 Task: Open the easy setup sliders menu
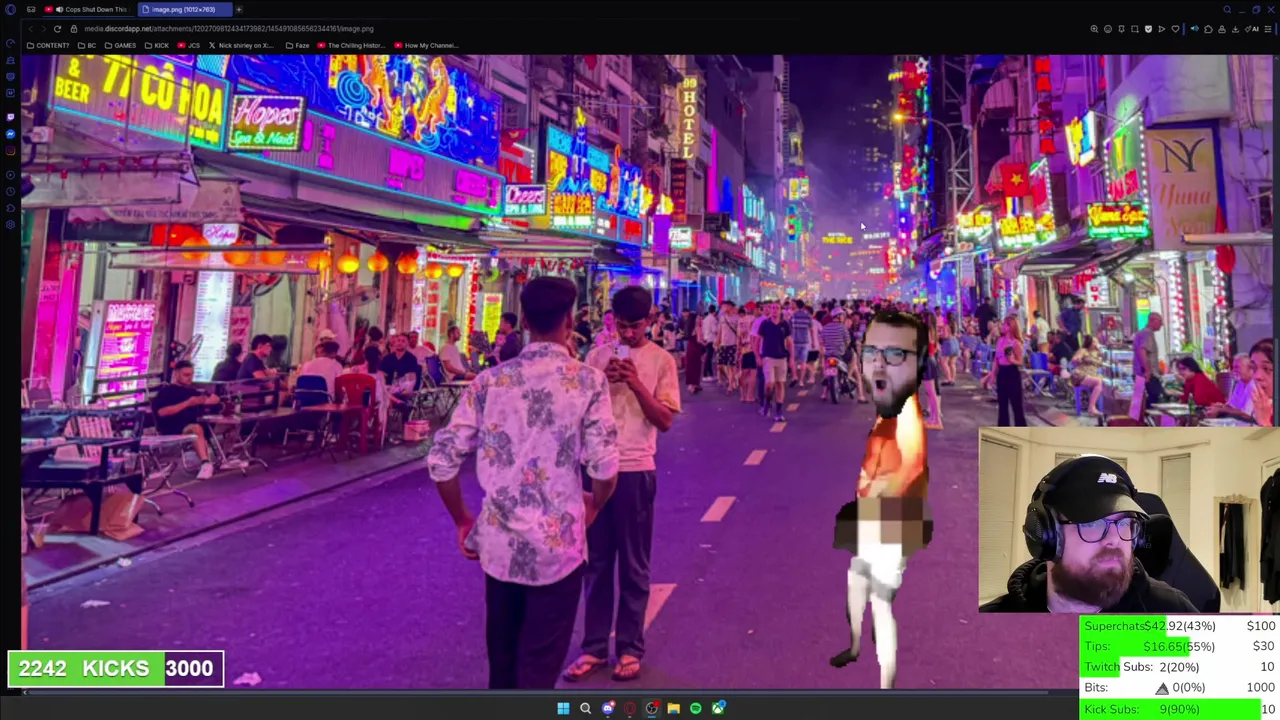coord(1268,29)
